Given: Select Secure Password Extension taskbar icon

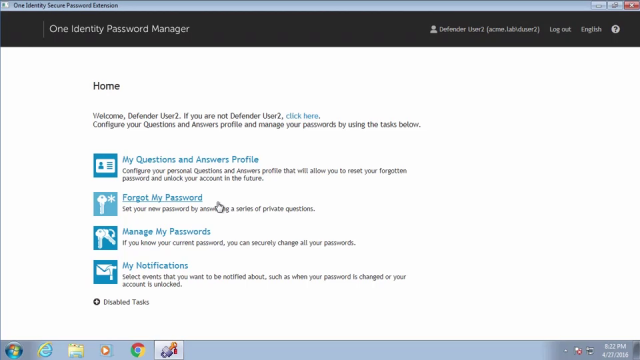Looking at the screenshot, I should (x=169, y=350).
